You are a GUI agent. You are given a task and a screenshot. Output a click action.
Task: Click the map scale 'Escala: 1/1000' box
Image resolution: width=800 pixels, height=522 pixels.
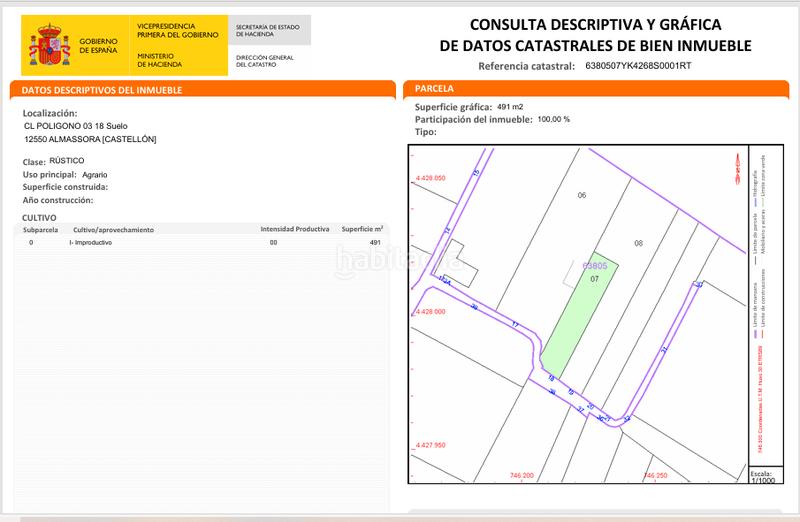(x=764, y=475)
